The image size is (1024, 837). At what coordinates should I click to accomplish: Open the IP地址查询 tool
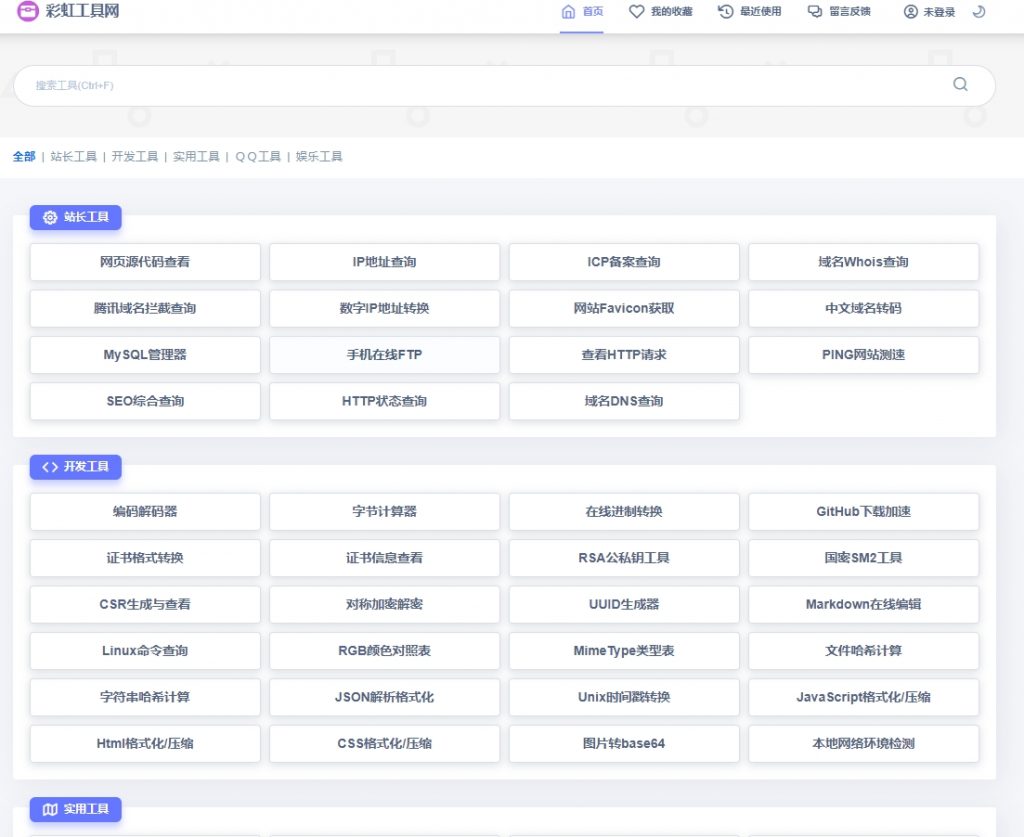pyautogui.click(x=384, y=262)
